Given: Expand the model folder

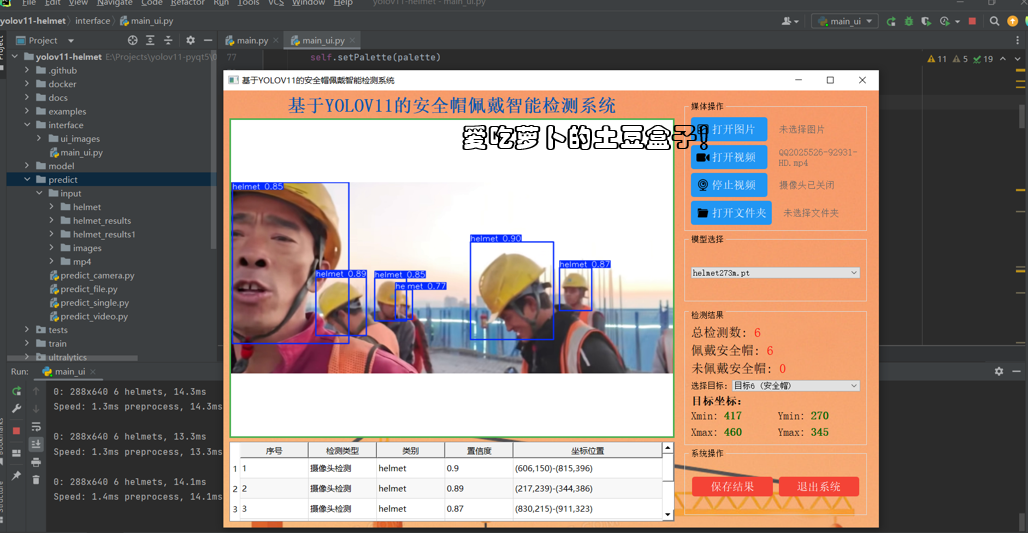Looking at the screenshot, I should click(28, 166).
